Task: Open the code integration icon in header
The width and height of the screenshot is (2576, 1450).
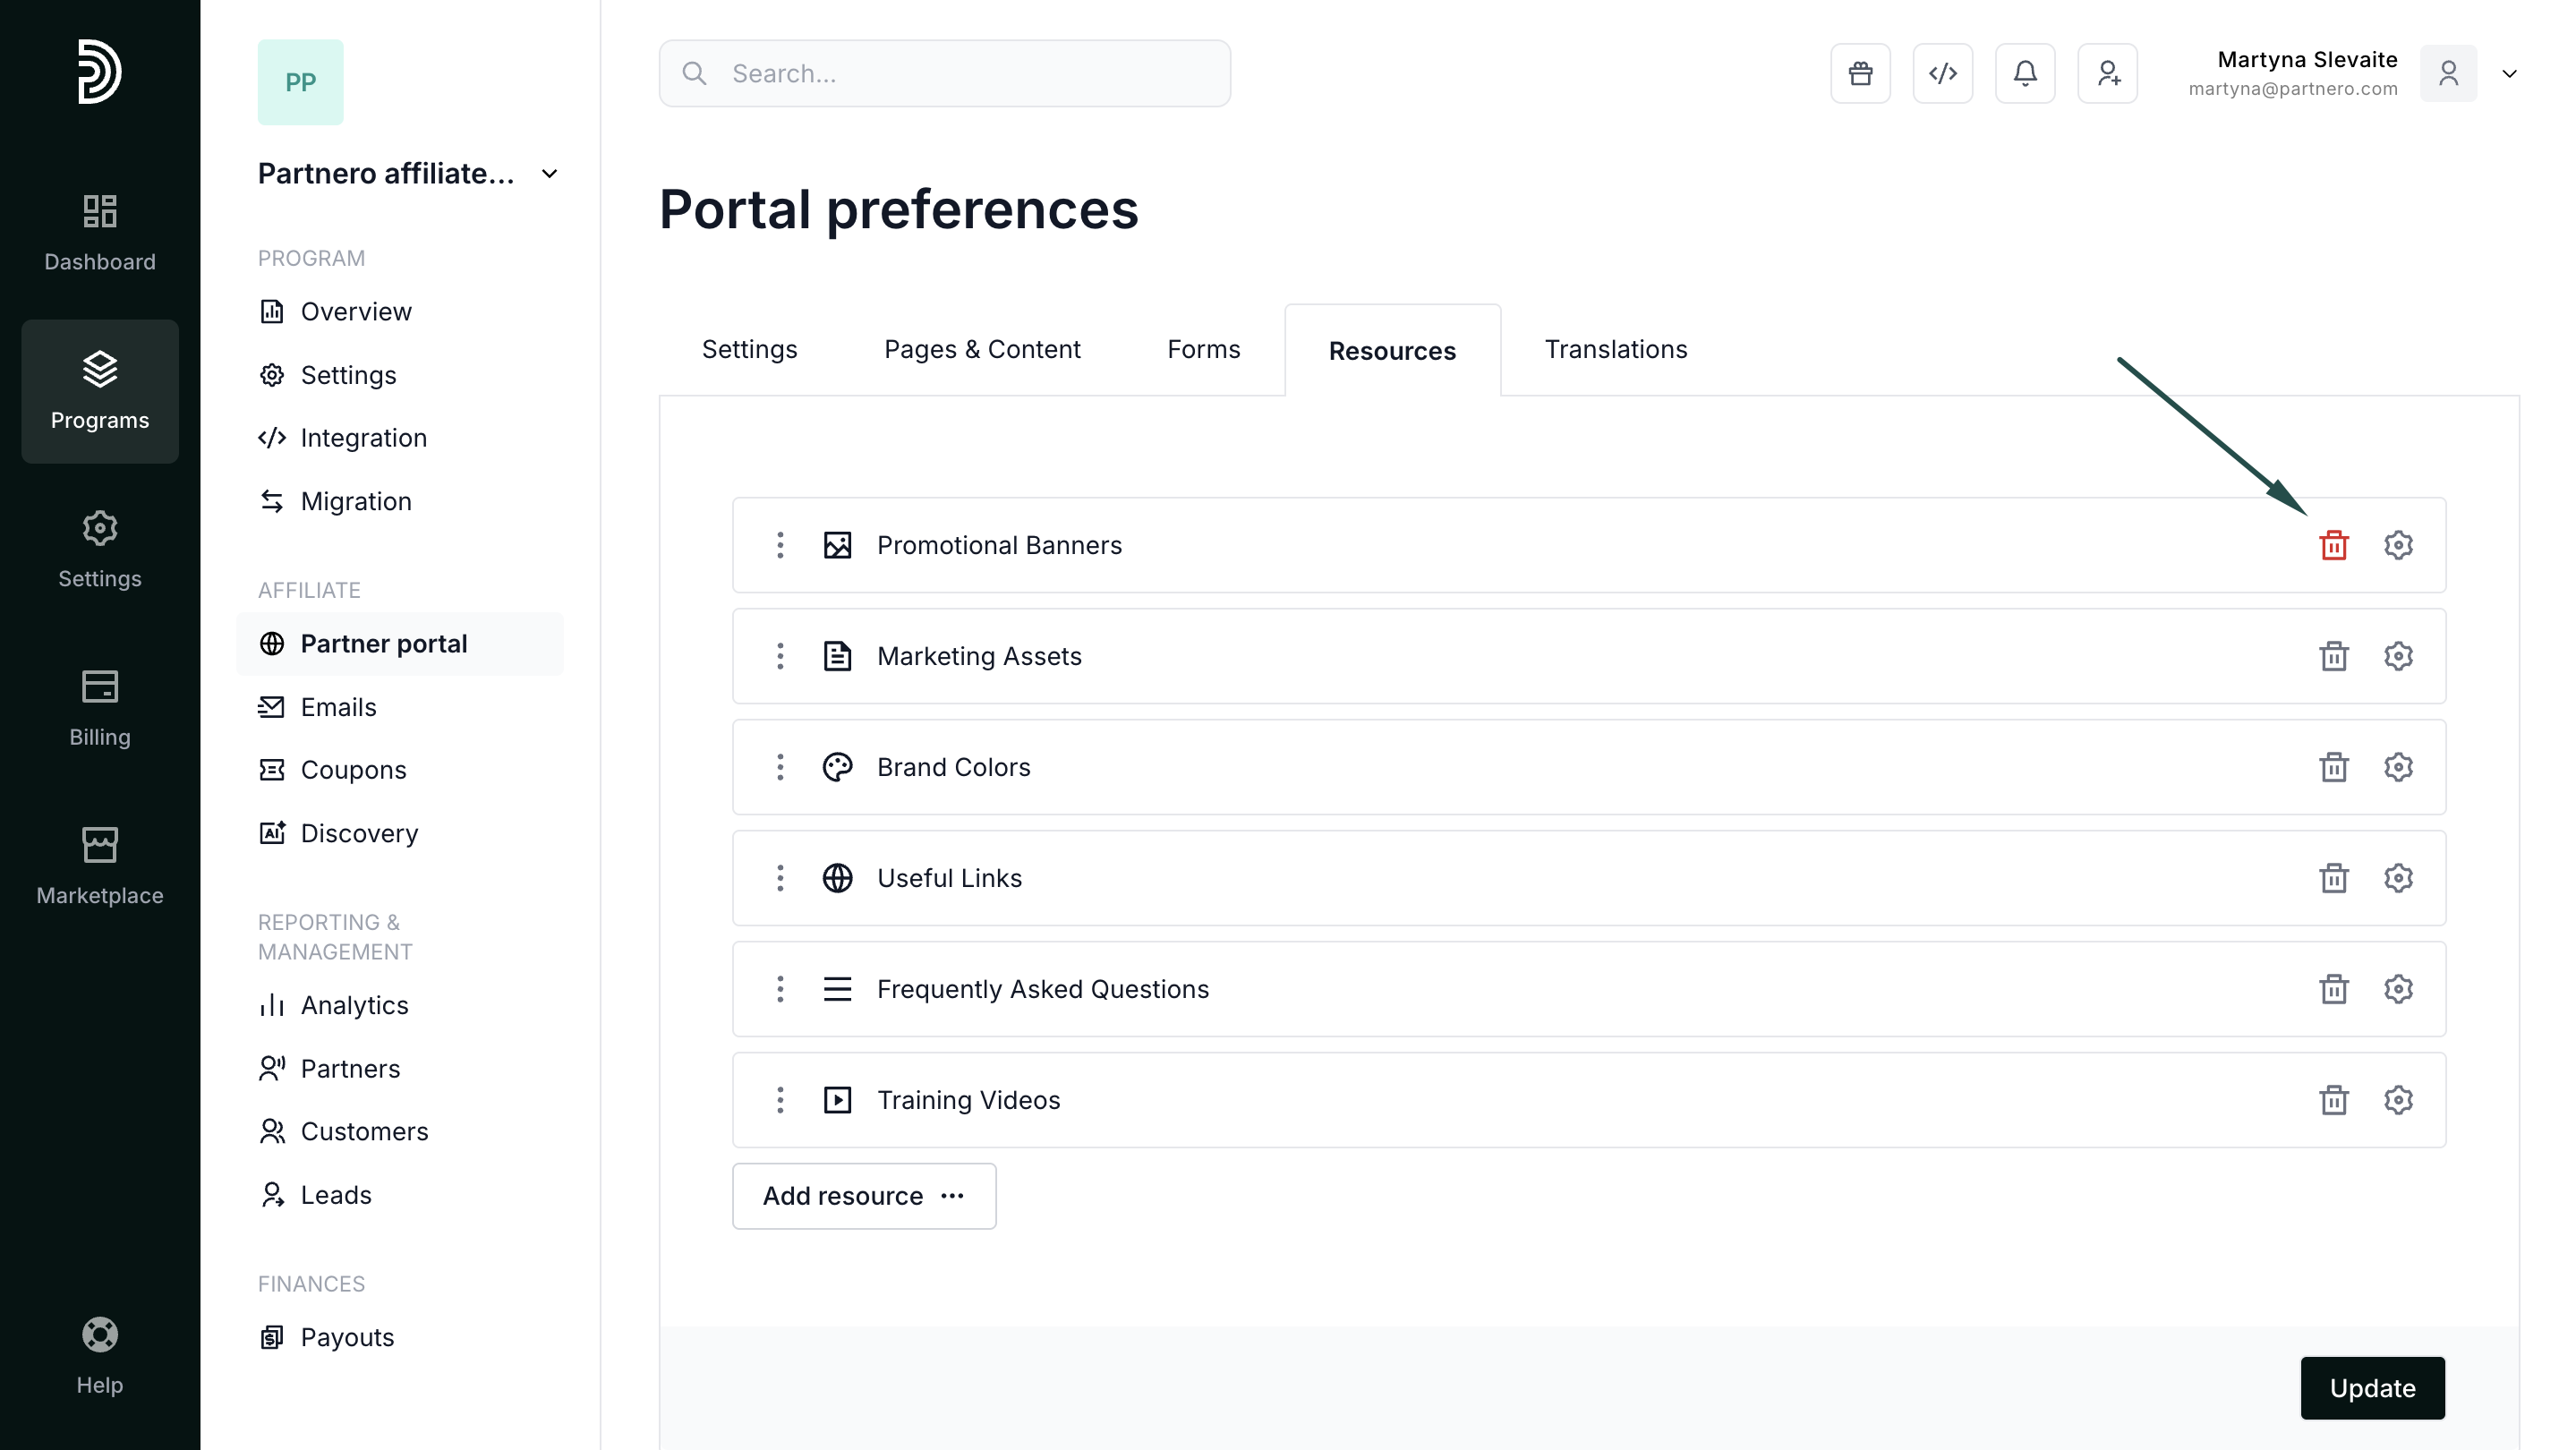Action: point(1942,73)
